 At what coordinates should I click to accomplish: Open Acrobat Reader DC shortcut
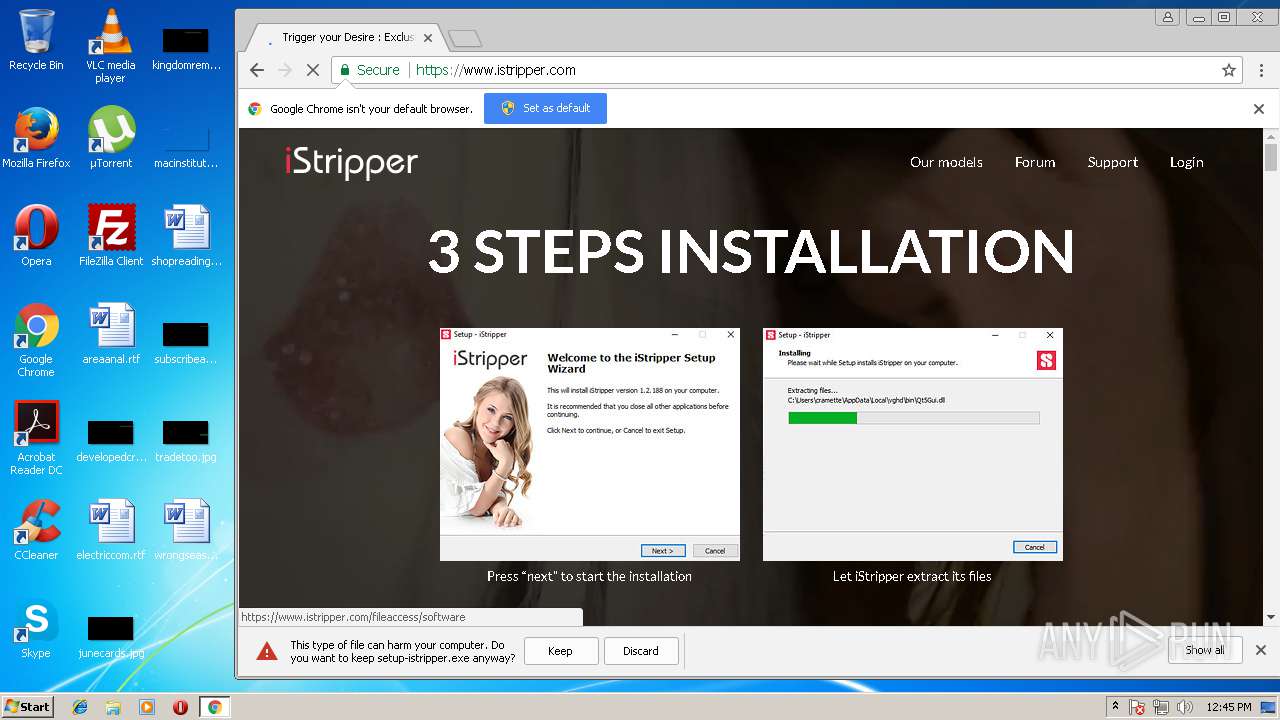point(36,438)
